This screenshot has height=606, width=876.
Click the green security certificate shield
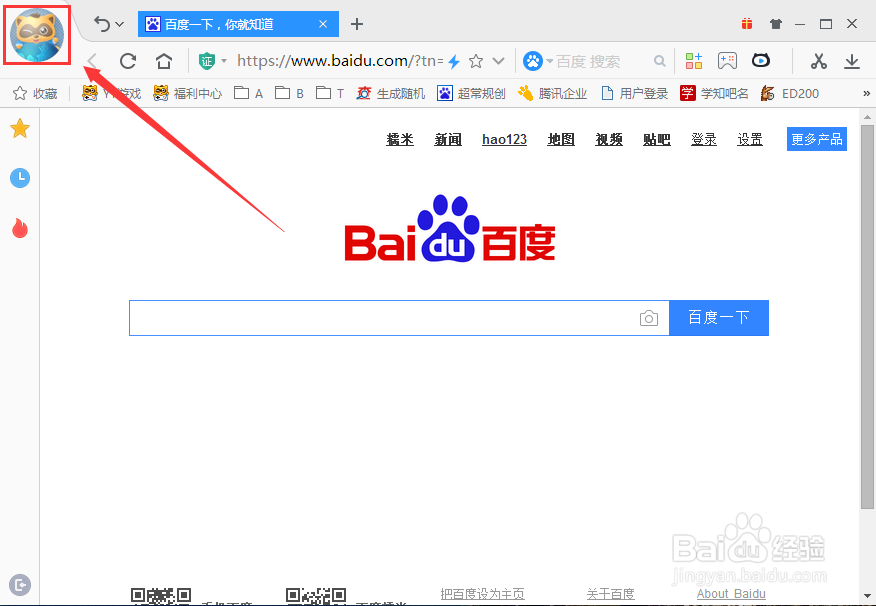coord(207,61)
